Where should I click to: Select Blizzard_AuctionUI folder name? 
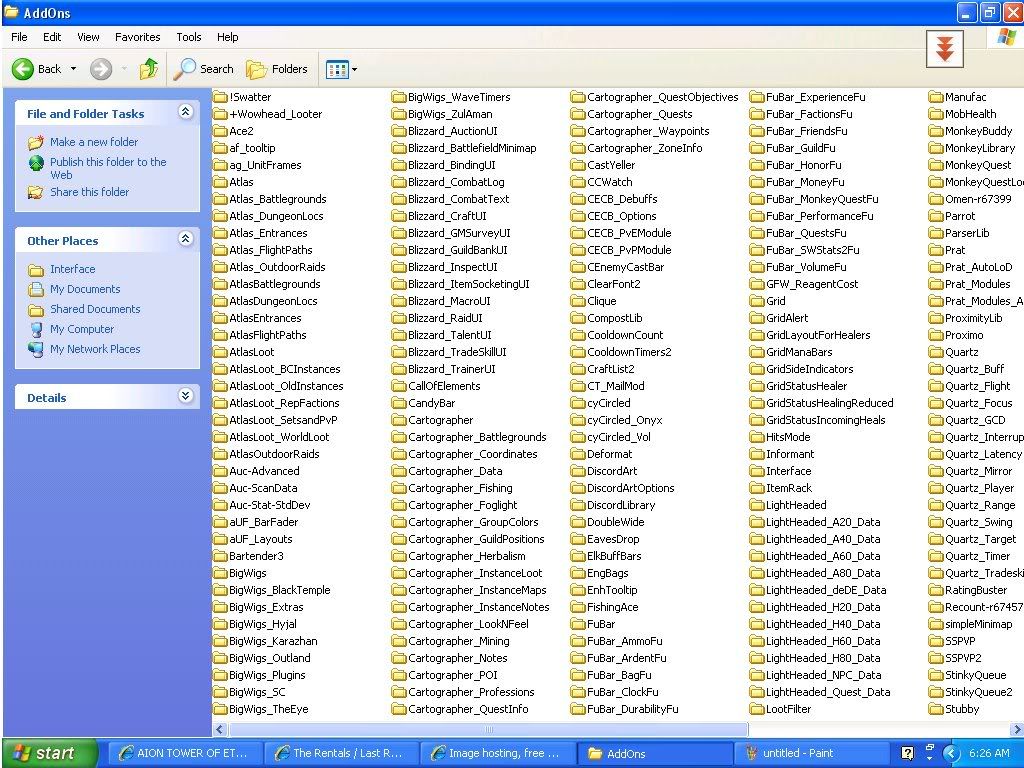tap(453, 131)
